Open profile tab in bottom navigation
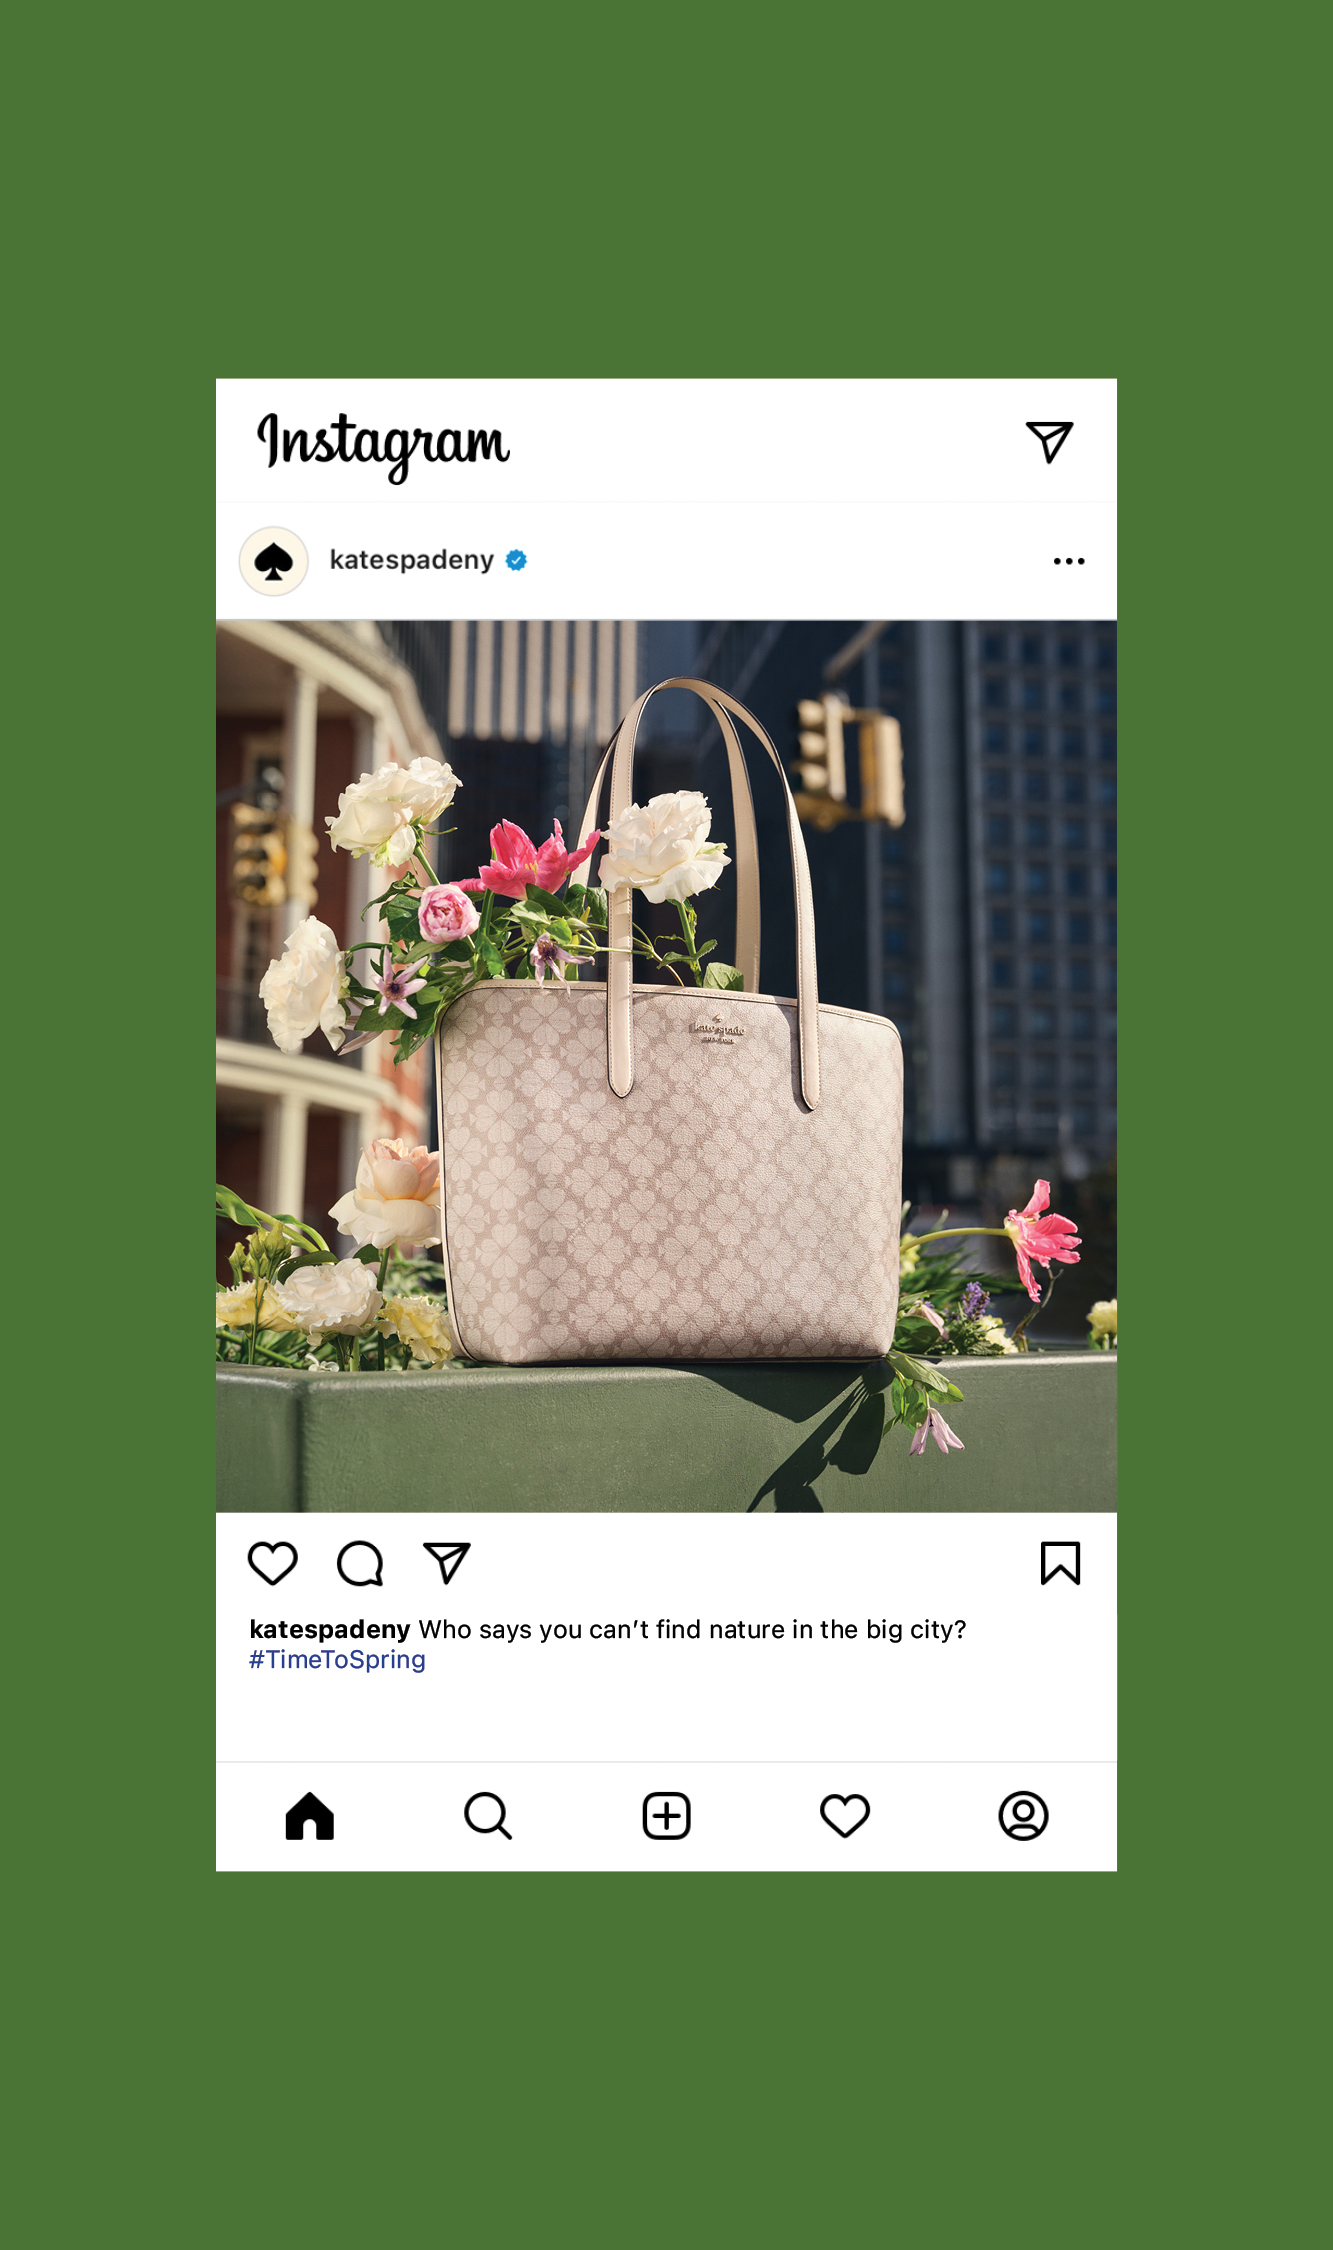This screenshot has height=2250, width=1333. click(x=1023, y=1816)
